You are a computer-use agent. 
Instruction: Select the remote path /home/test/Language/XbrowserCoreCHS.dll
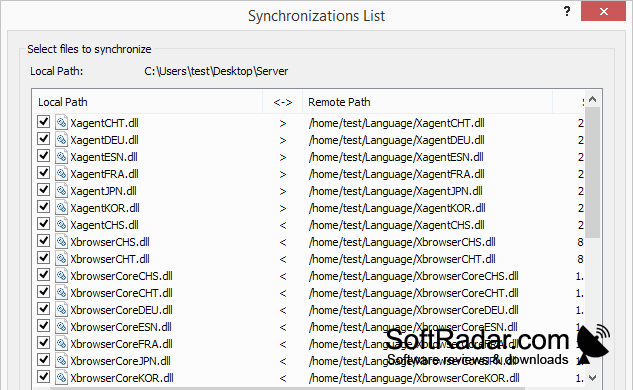[413, 276]
